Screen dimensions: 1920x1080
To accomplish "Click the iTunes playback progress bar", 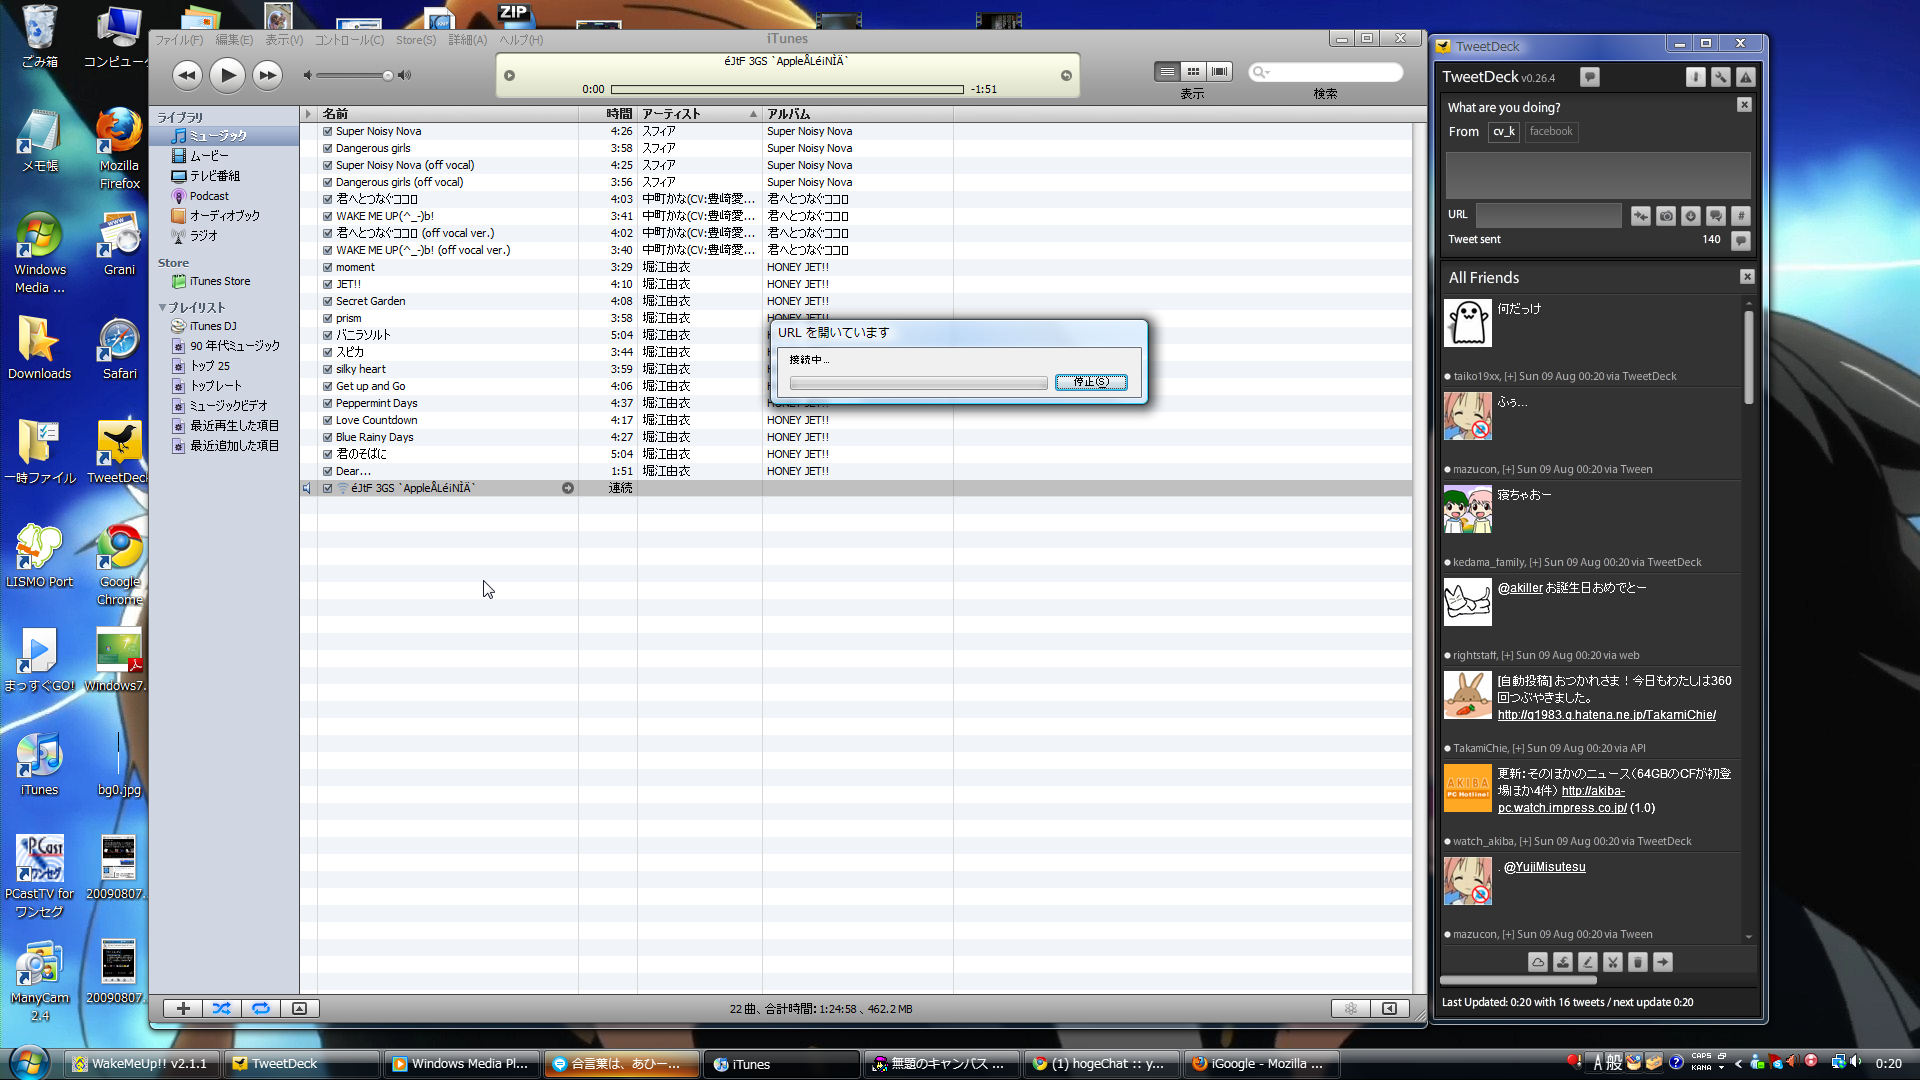I will [787, 89].
